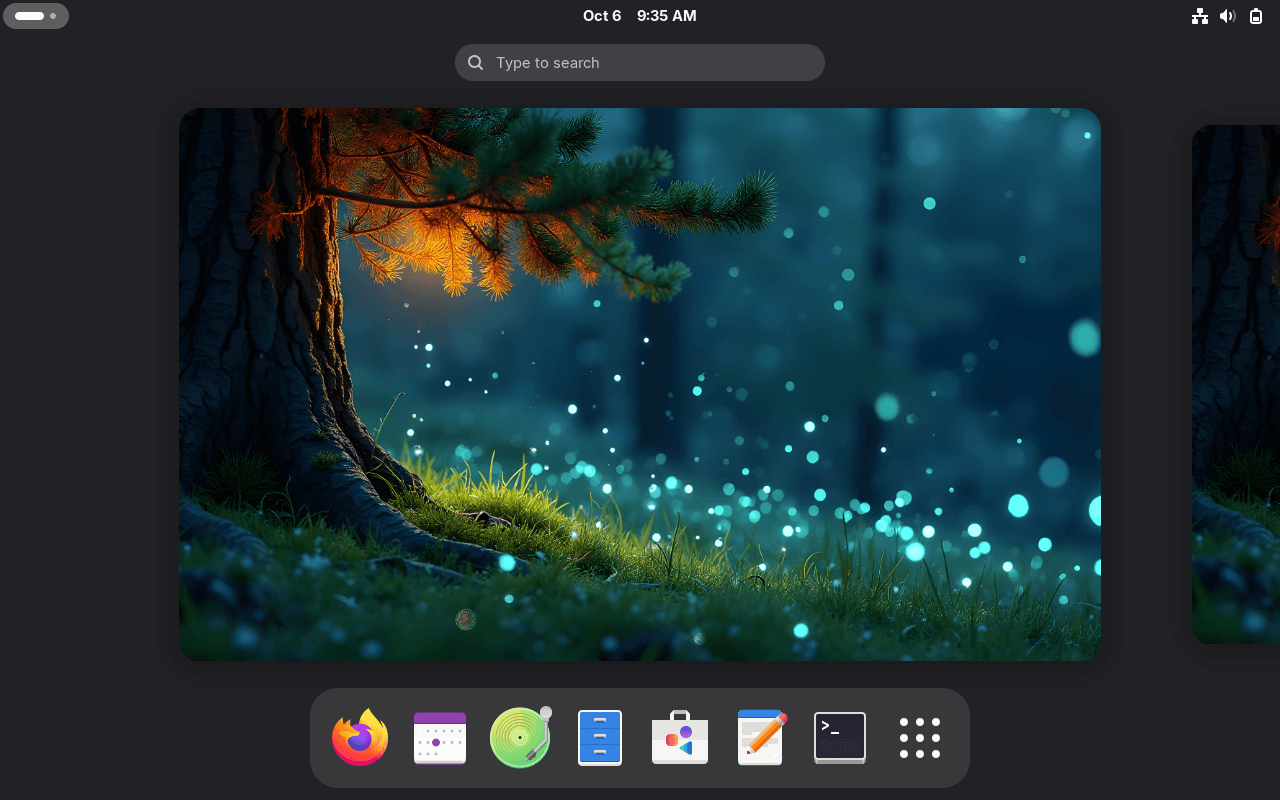
Task: Open the clock menu showing 9:35 AM
Action: click(x=666, y=16)
